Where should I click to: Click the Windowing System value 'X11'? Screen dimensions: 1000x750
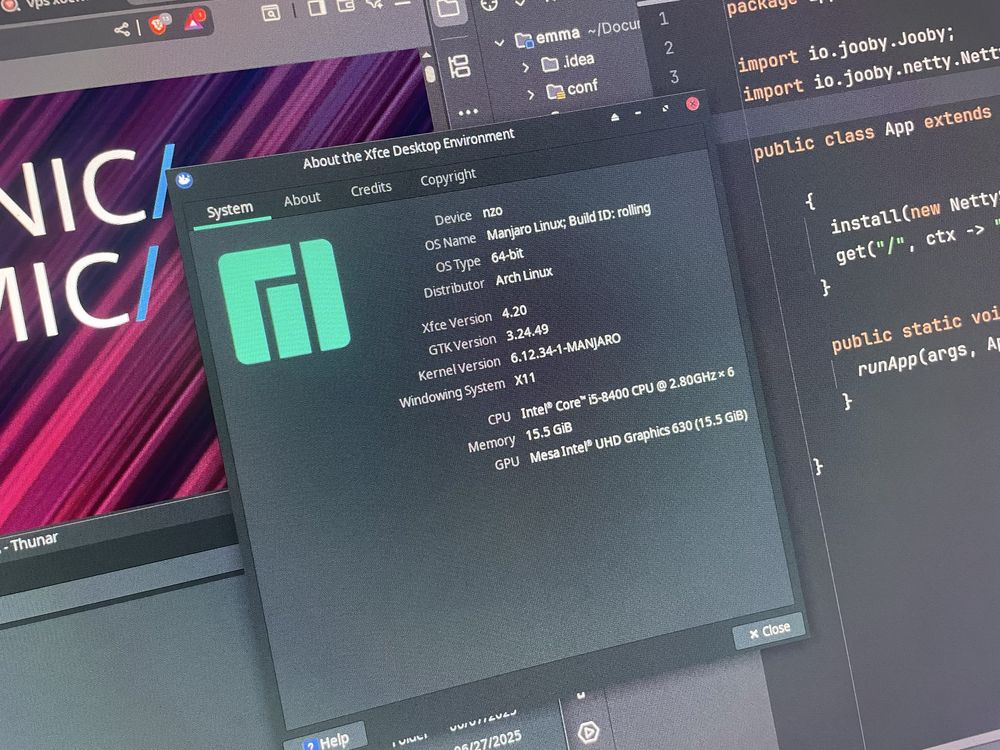[525, 379]
